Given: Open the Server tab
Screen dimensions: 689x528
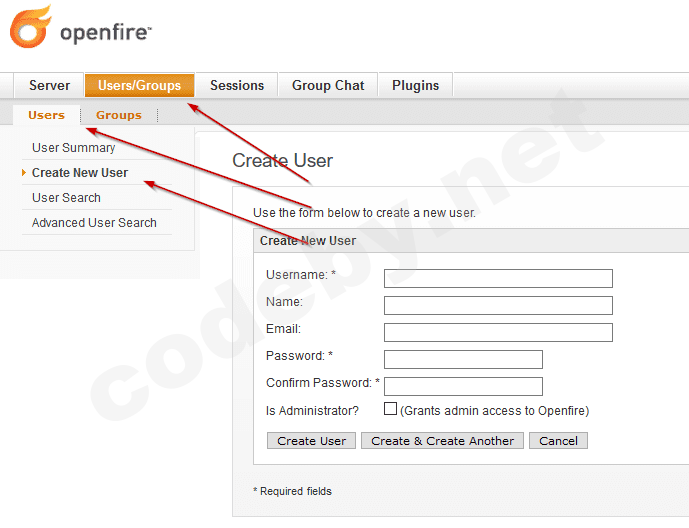Looking at the screenshot, I should pyautogui.click(x=49, y=86).
